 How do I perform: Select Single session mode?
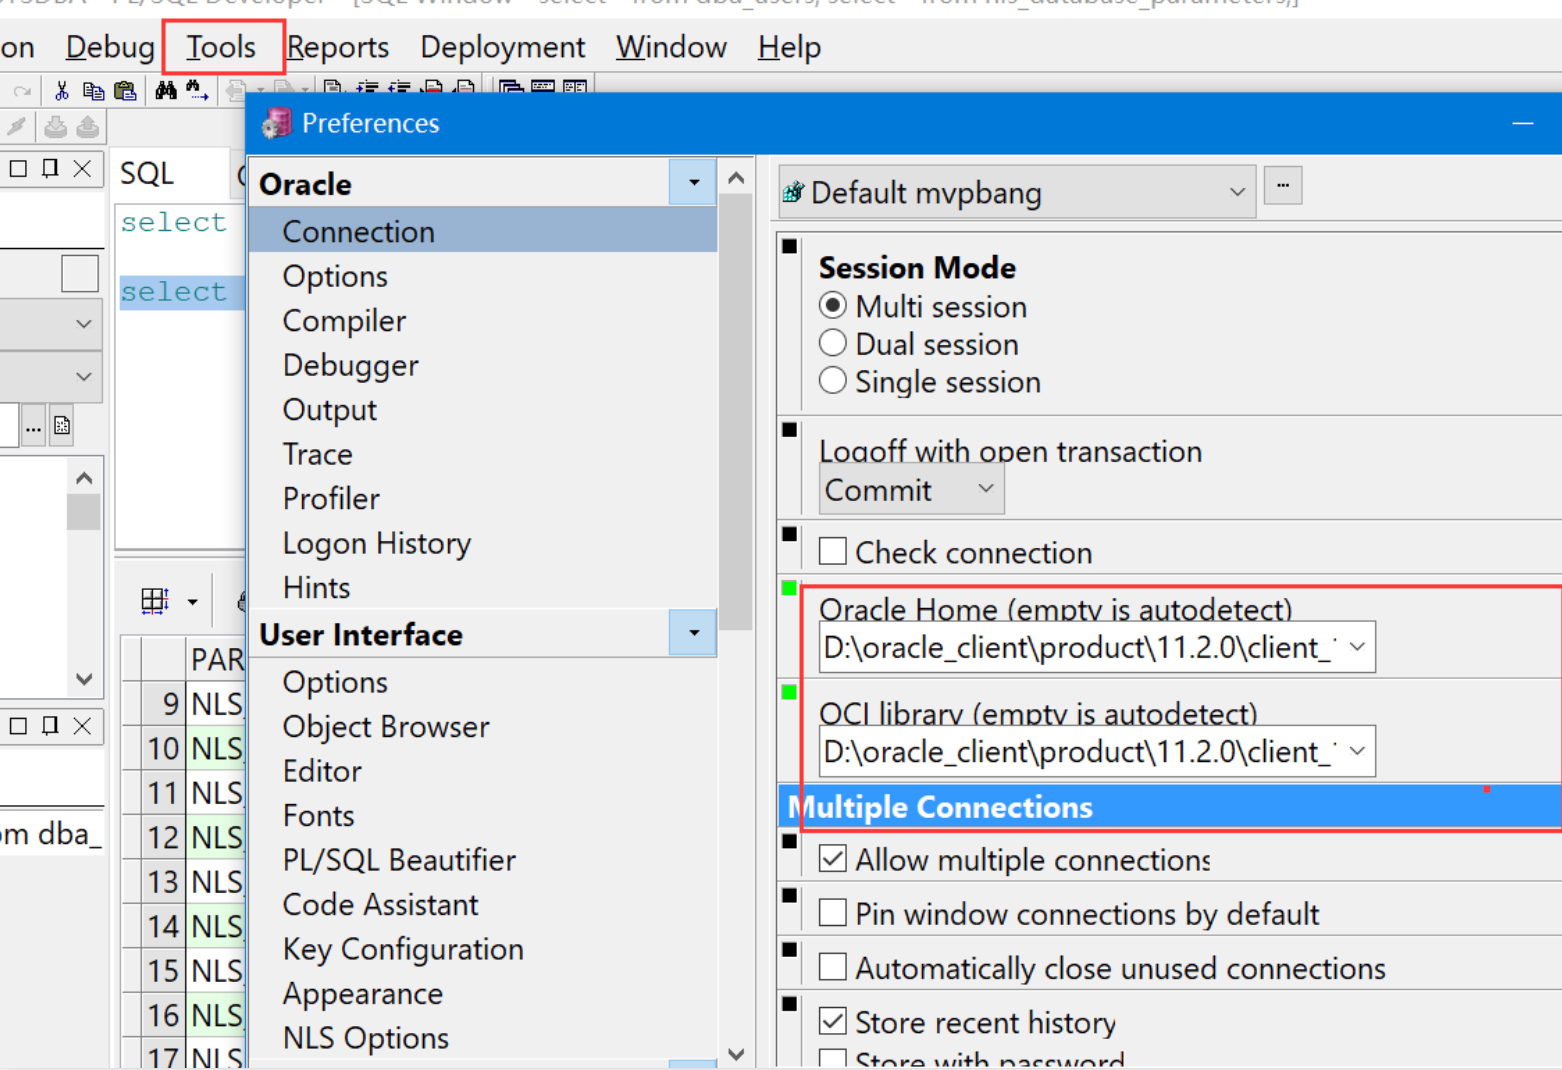point(833,380)
